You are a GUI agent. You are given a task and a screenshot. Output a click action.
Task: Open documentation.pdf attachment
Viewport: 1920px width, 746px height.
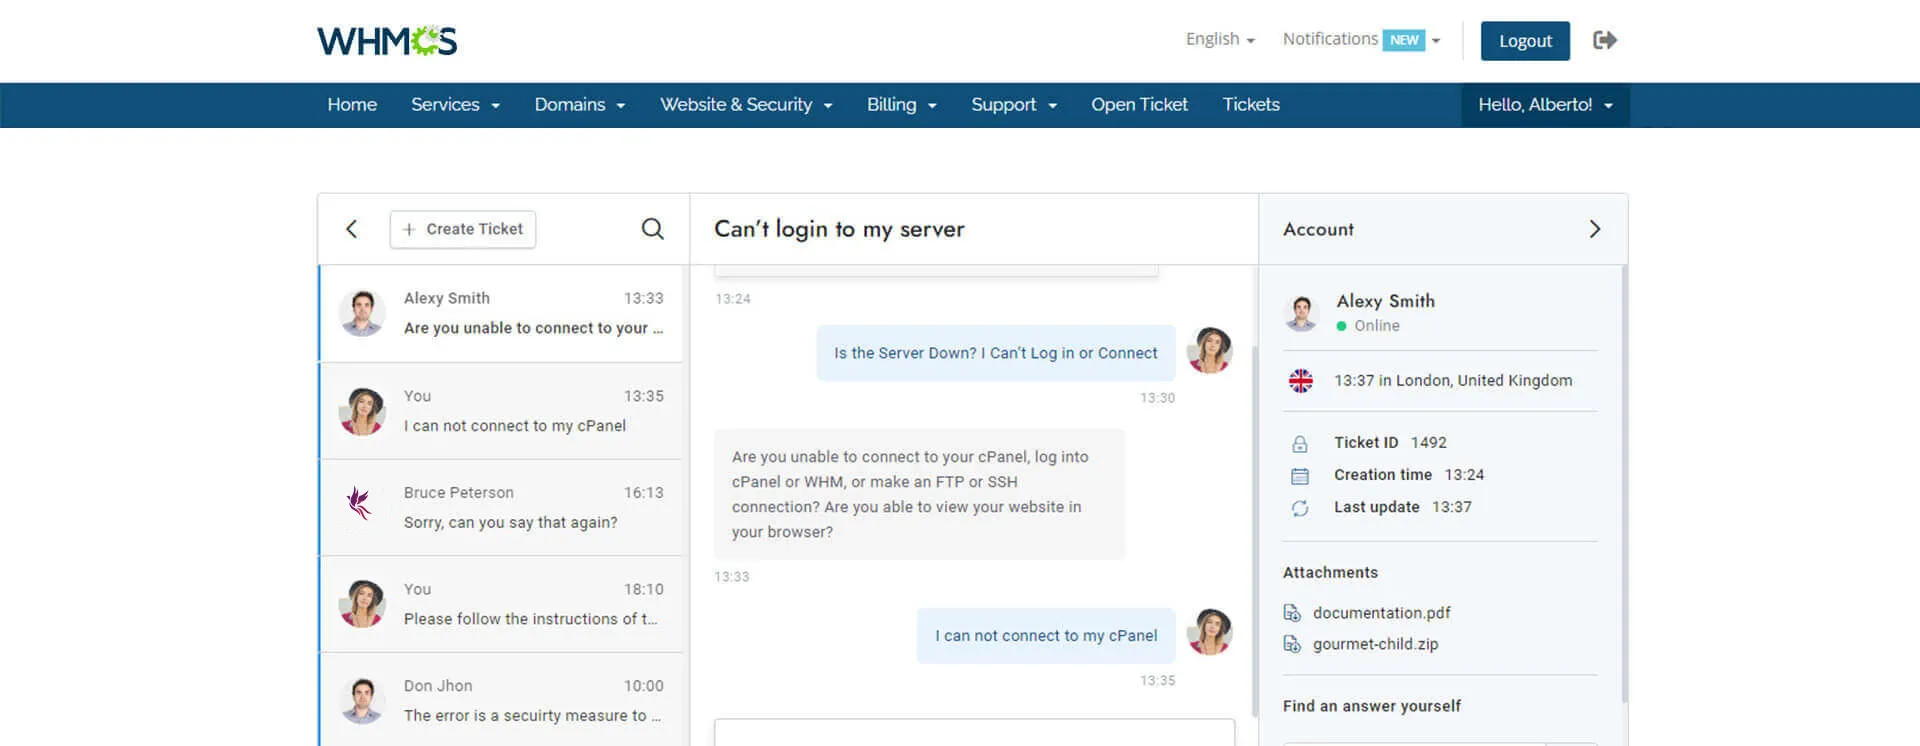(1381, 613)
